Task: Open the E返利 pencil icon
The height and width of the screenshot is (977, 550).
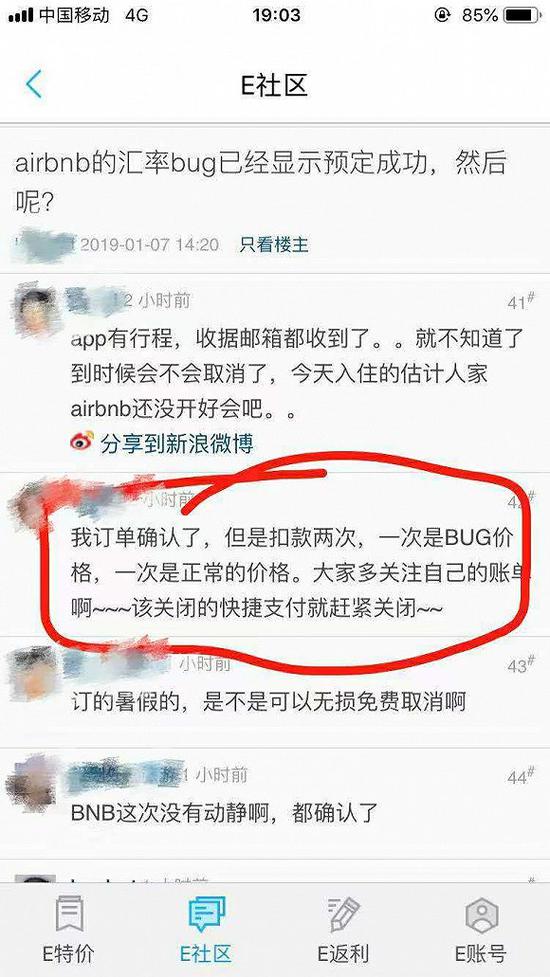Action: click(343, 914)
